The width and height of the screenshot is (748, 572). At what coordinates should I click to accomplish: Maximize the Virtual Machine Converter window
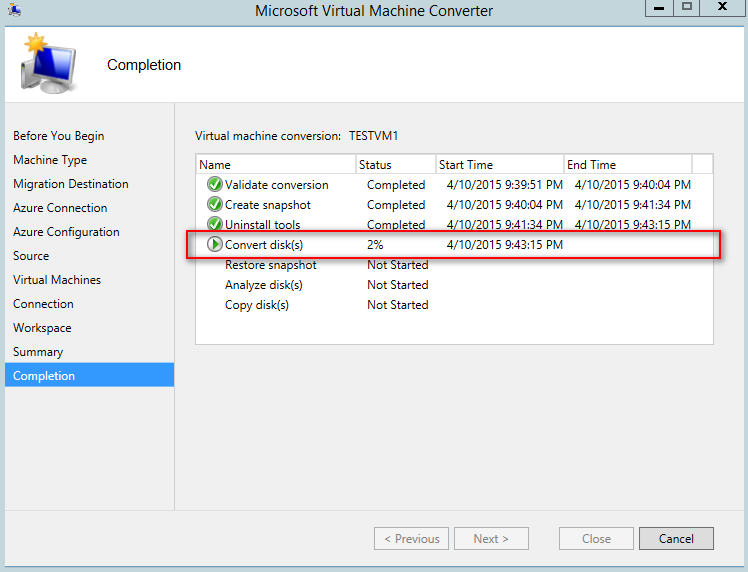point(687,8)
